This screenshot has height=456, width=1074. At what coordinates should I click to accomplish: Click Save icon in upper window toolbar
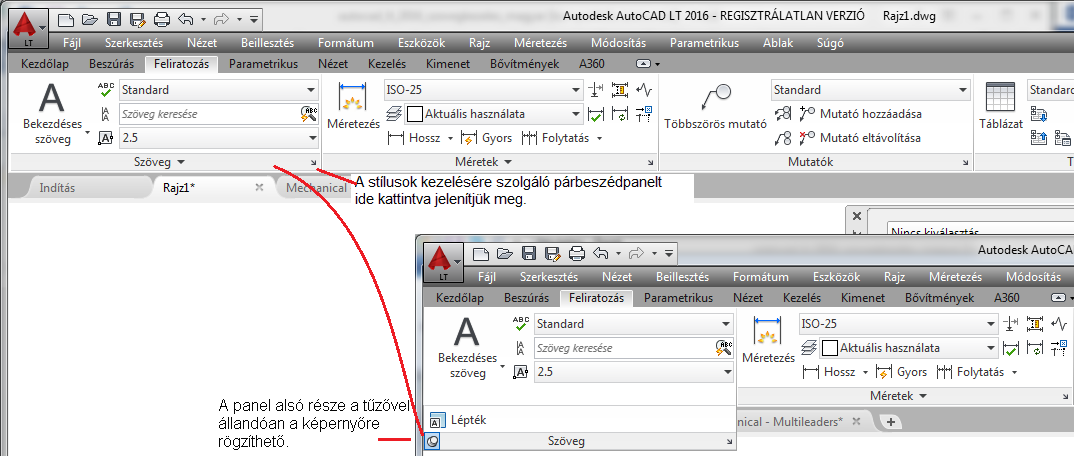click(x=114, y=19)
